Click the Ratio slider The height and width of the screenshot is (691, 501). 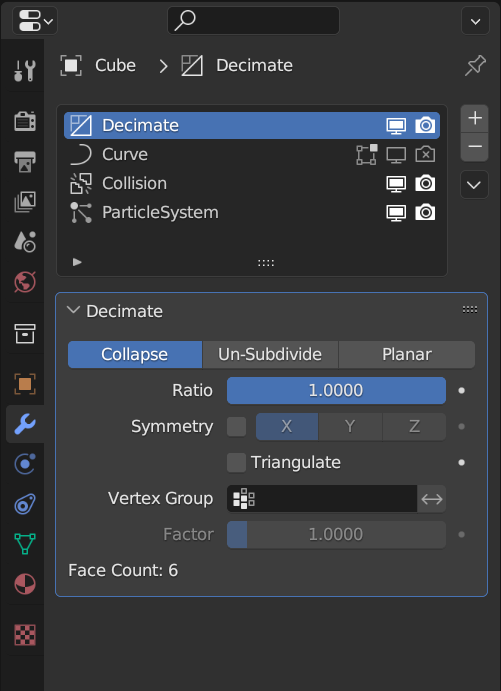[336, 390]
